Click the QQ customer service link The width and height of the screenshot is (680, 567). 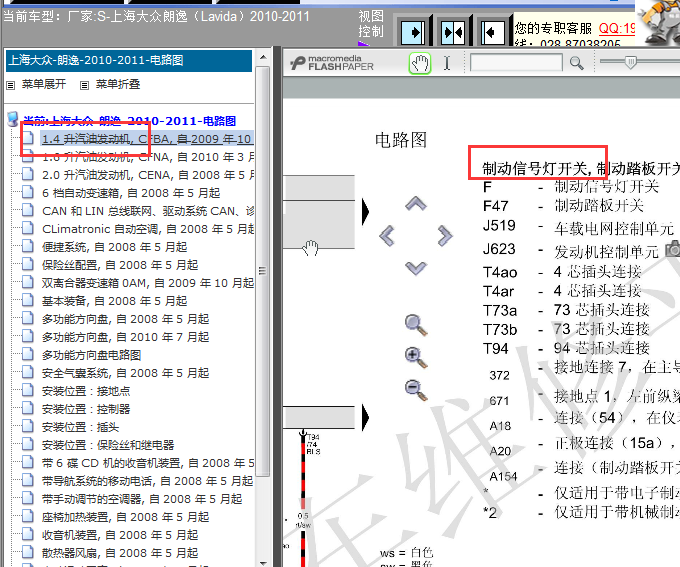617,29
